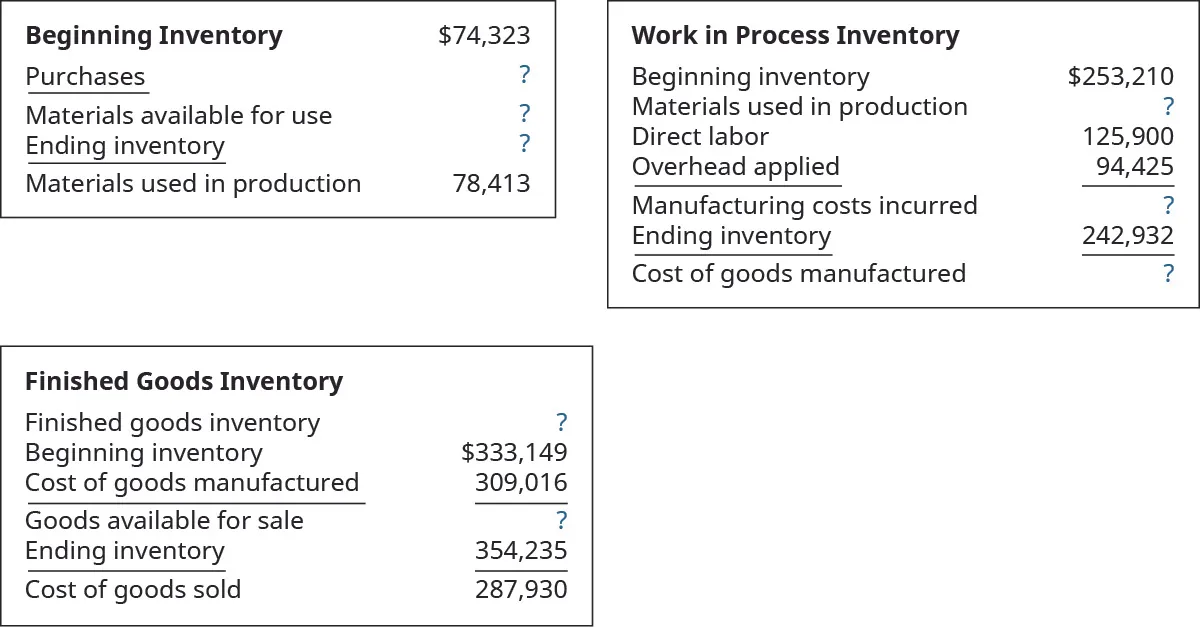1200x627 pixels.
Task: Select the "Overhead applied" label
Action: 735,166
